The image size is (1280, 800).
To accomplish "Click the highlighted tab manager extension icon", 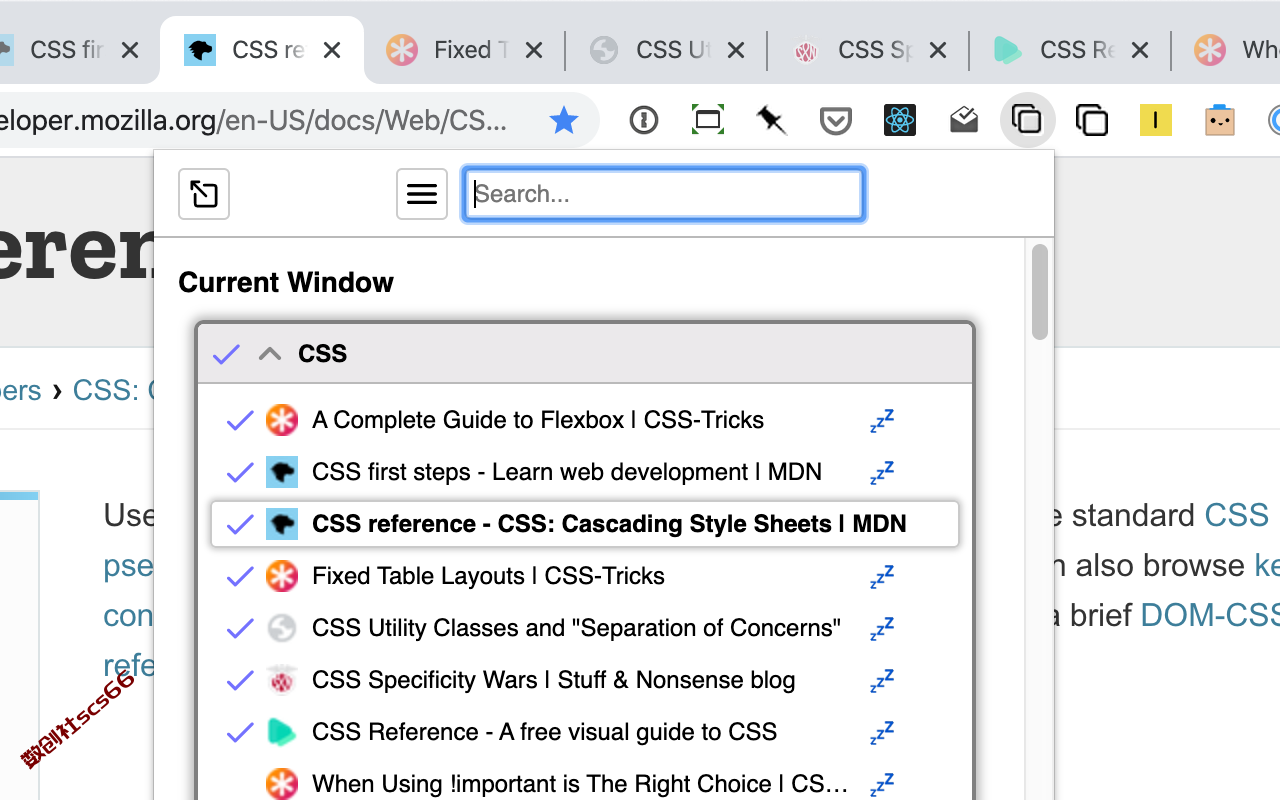I will pyautogui.click(x=1027, y=120).
